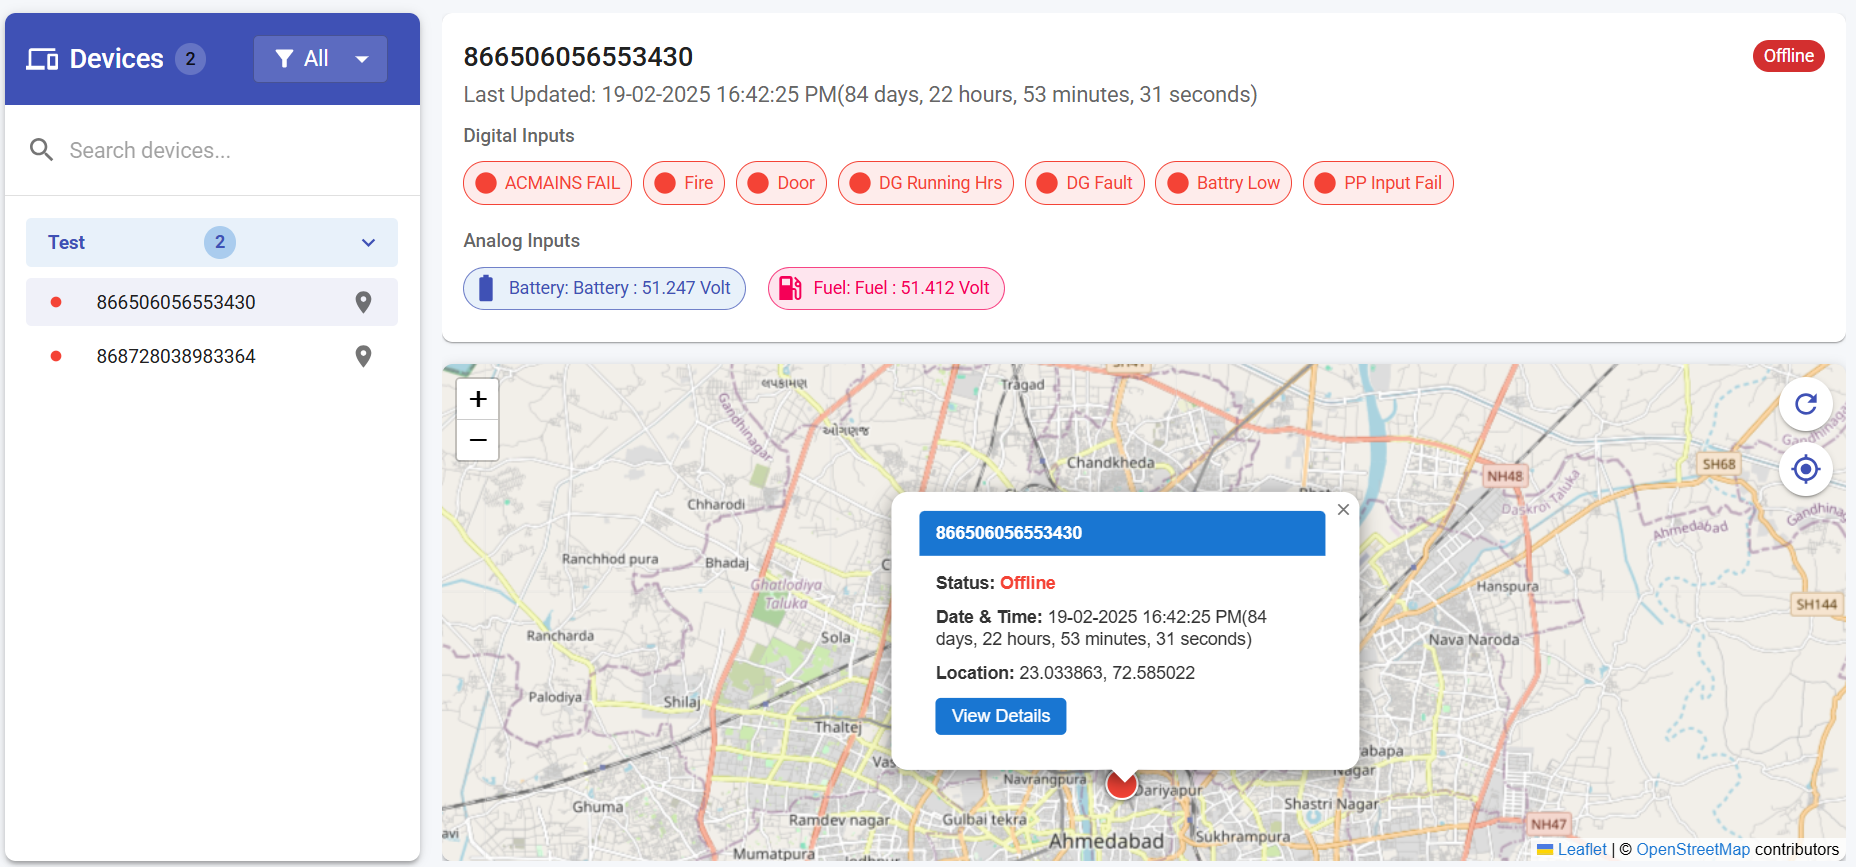Click location pin for device 868728038983364
The image size is (1856, 867).
(363, 356)
